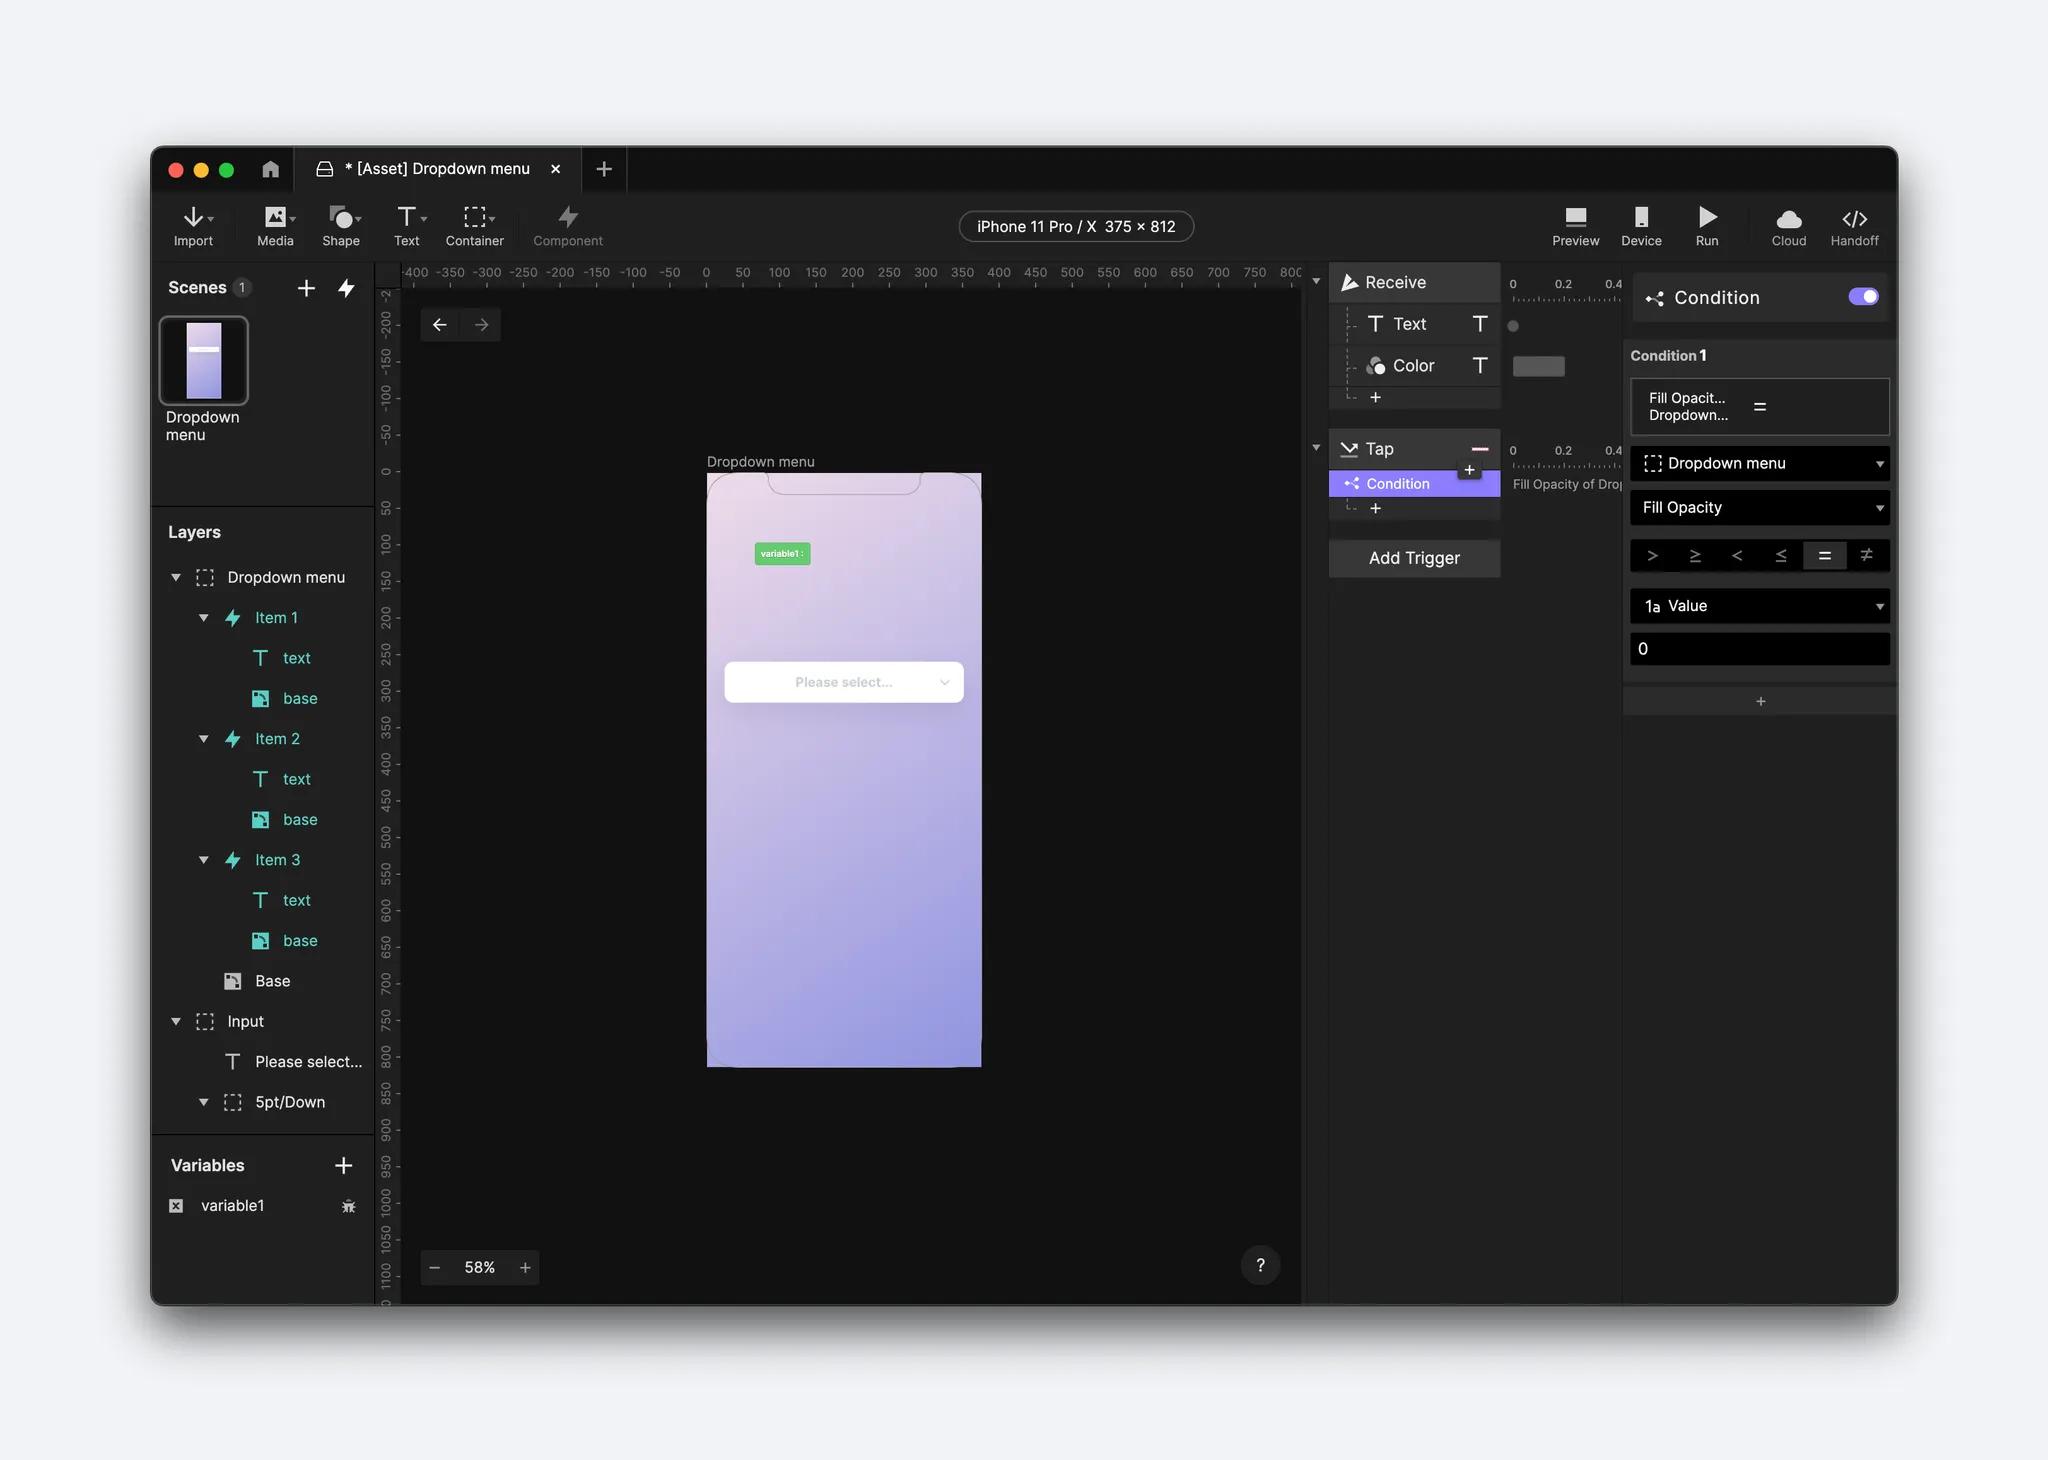Collapse the Receive trigger section

(1316, 282)
